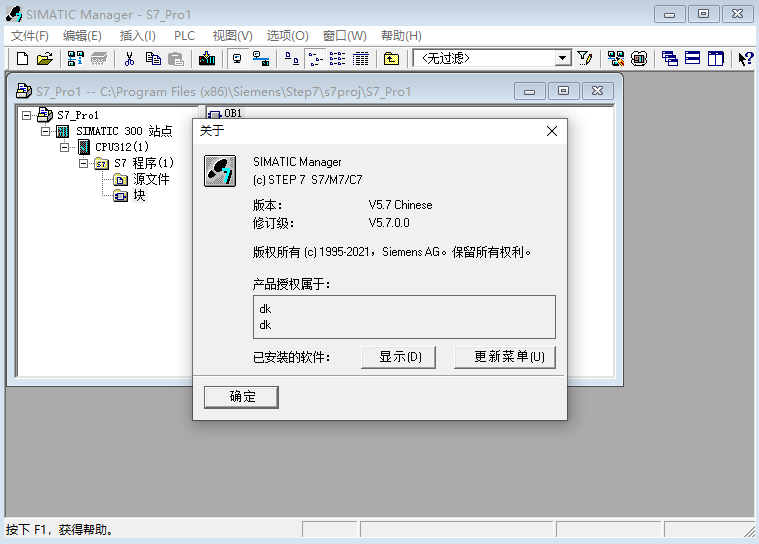Click the licensed-to field showing dk
This screenshot has width=759, height=544.
point(404,317)
